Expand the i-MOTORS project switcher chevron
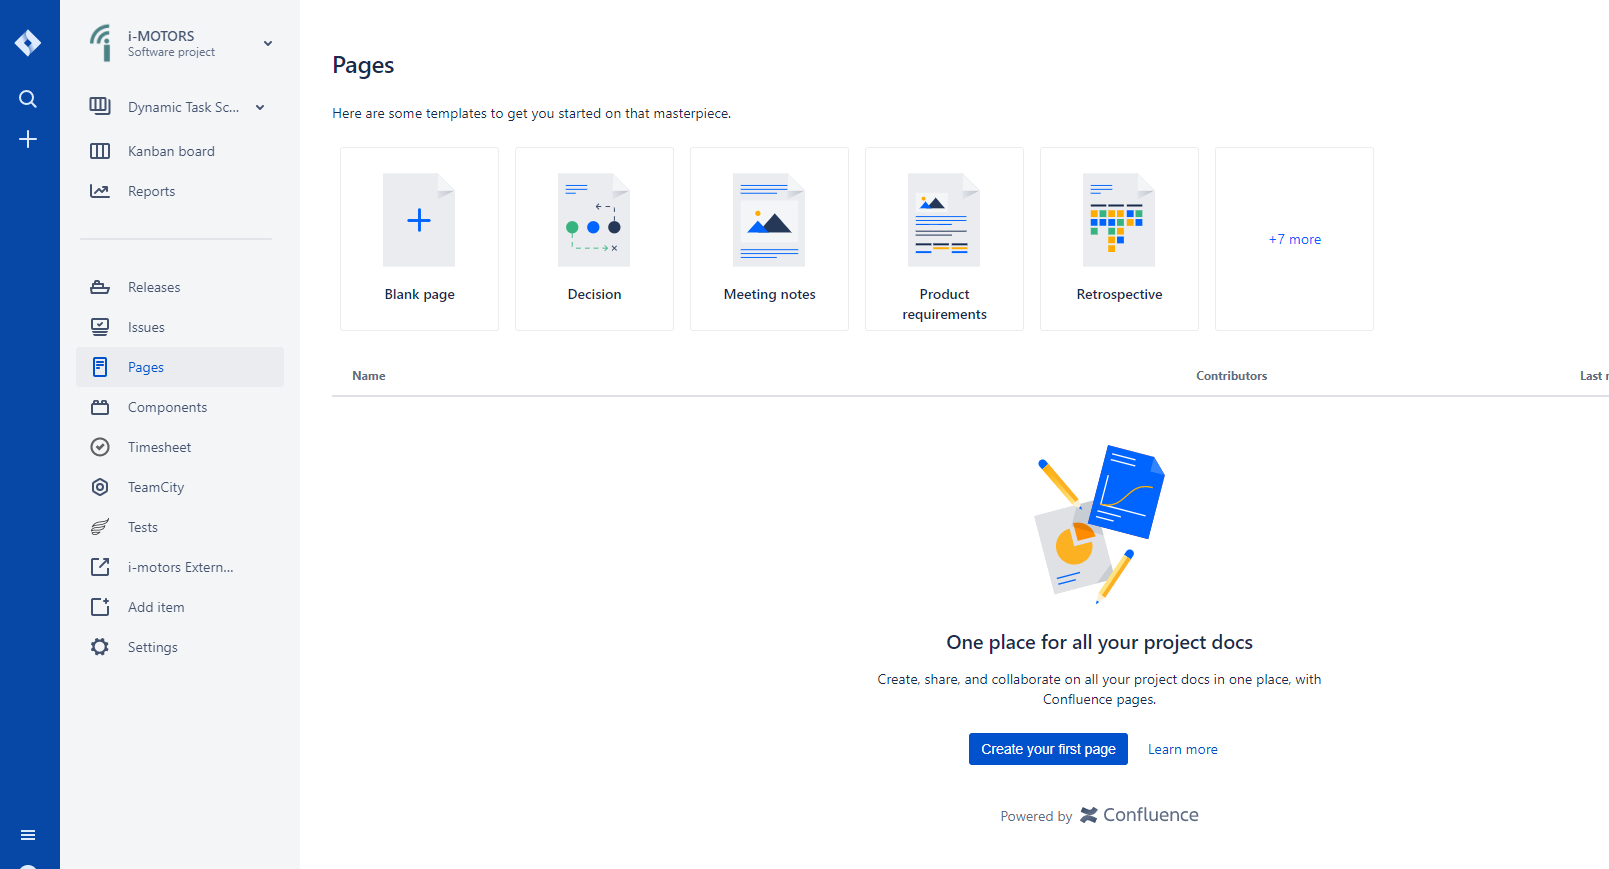The width and height of the screenshot is (1609, 869). pyautogui.click(x=268, y=43)
